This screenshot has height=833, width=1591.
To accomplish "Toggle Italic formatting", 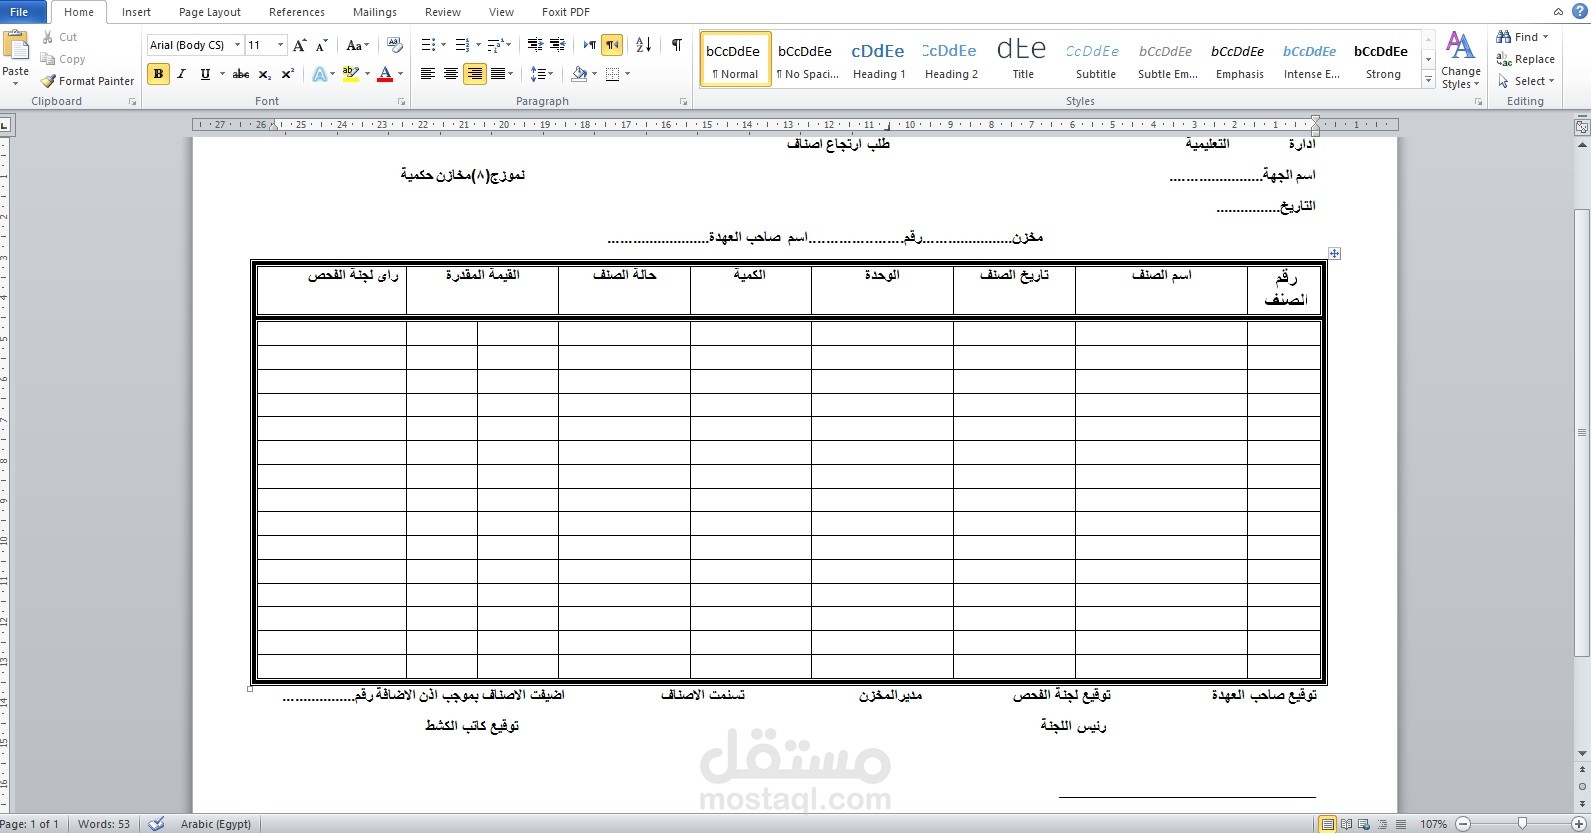I will 181,74.
